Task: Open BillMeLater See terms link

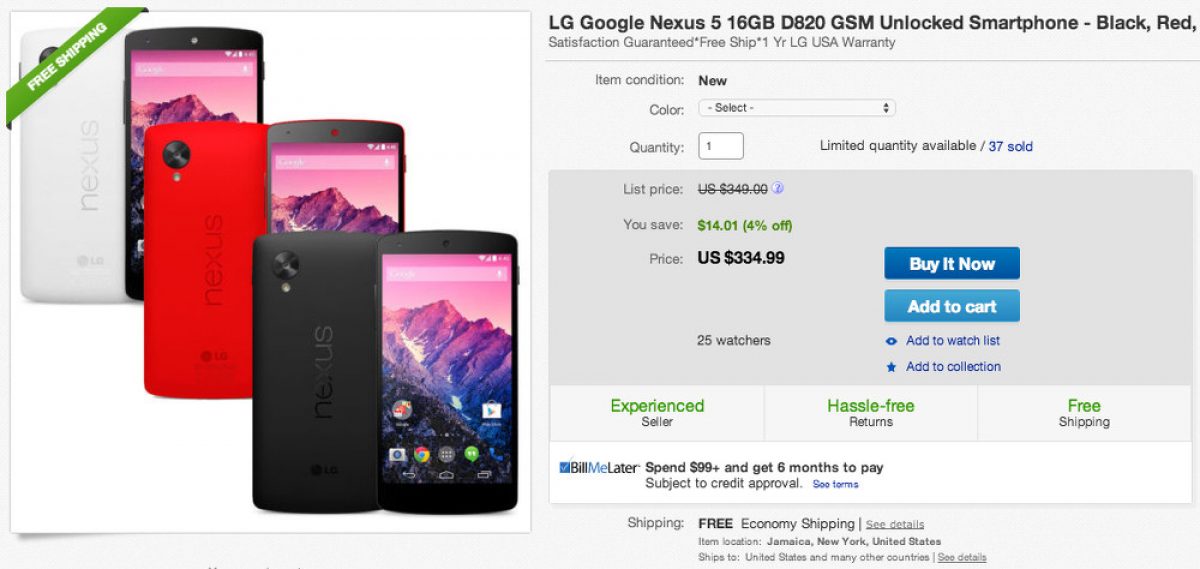Action: click(835, 484)
